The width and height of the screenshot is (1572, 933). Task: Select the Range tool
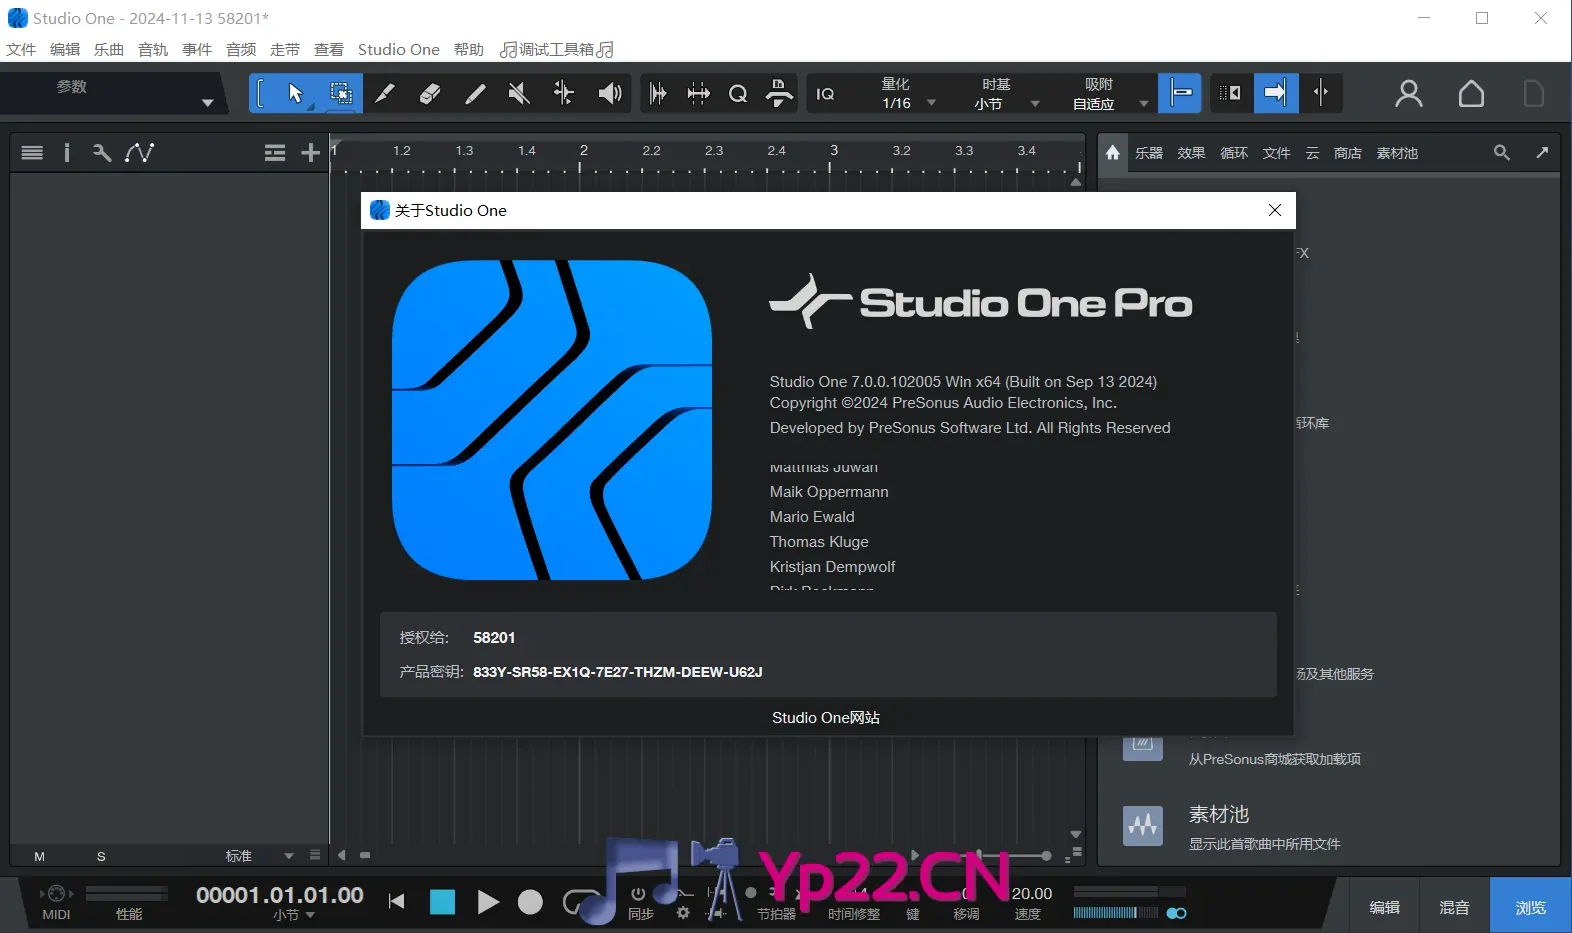[341, 93]
